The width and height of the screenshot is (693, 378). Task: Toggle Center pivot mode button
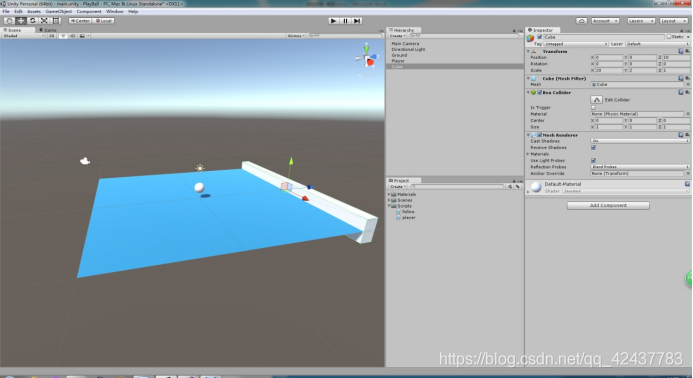point(80,21)
